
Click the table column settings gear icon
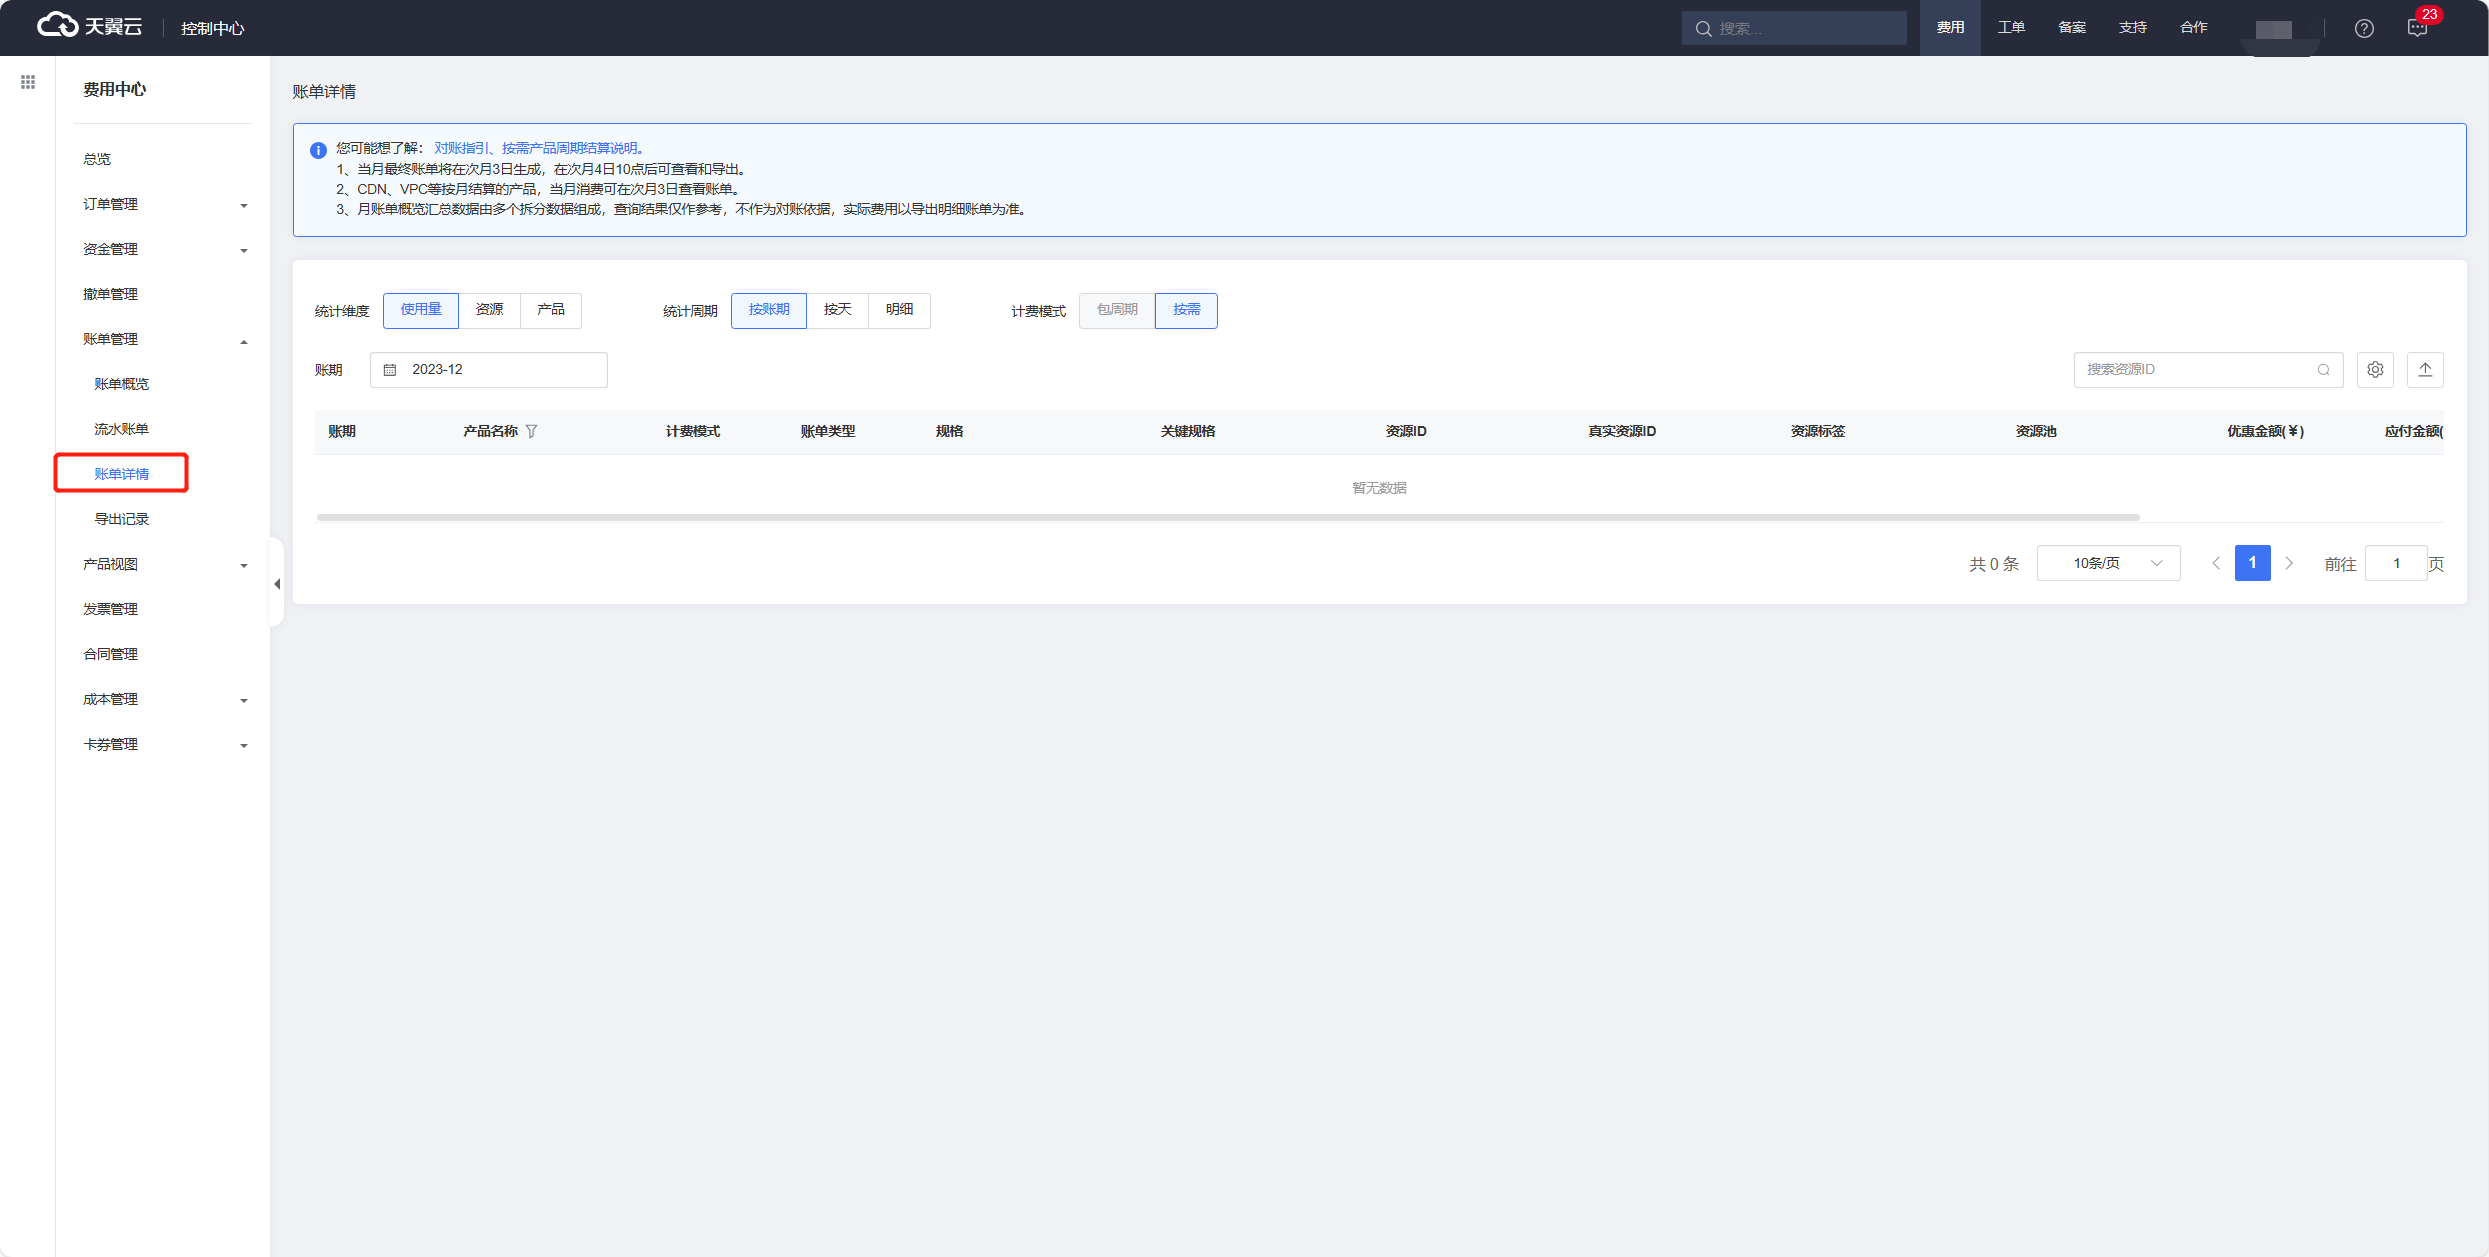point(2375,370)
